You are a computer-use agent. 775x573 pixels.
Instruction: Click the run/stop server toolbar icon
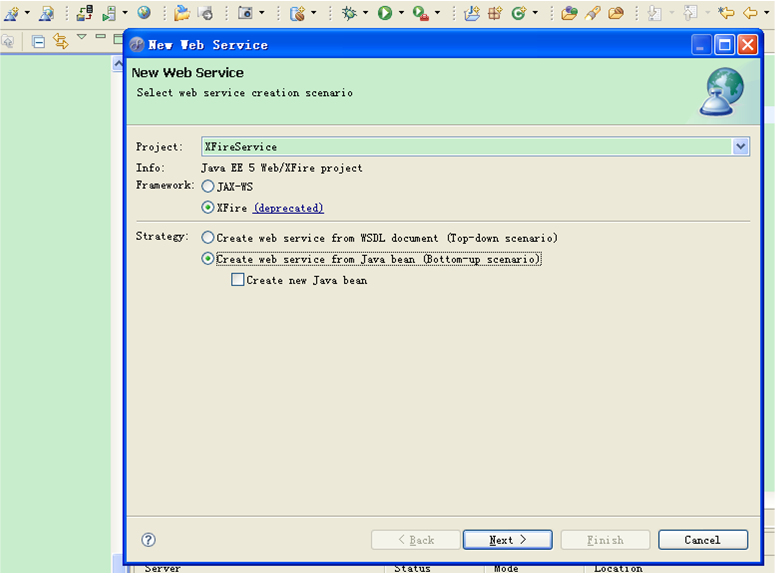pyautogui.click(x=109, y=13)
